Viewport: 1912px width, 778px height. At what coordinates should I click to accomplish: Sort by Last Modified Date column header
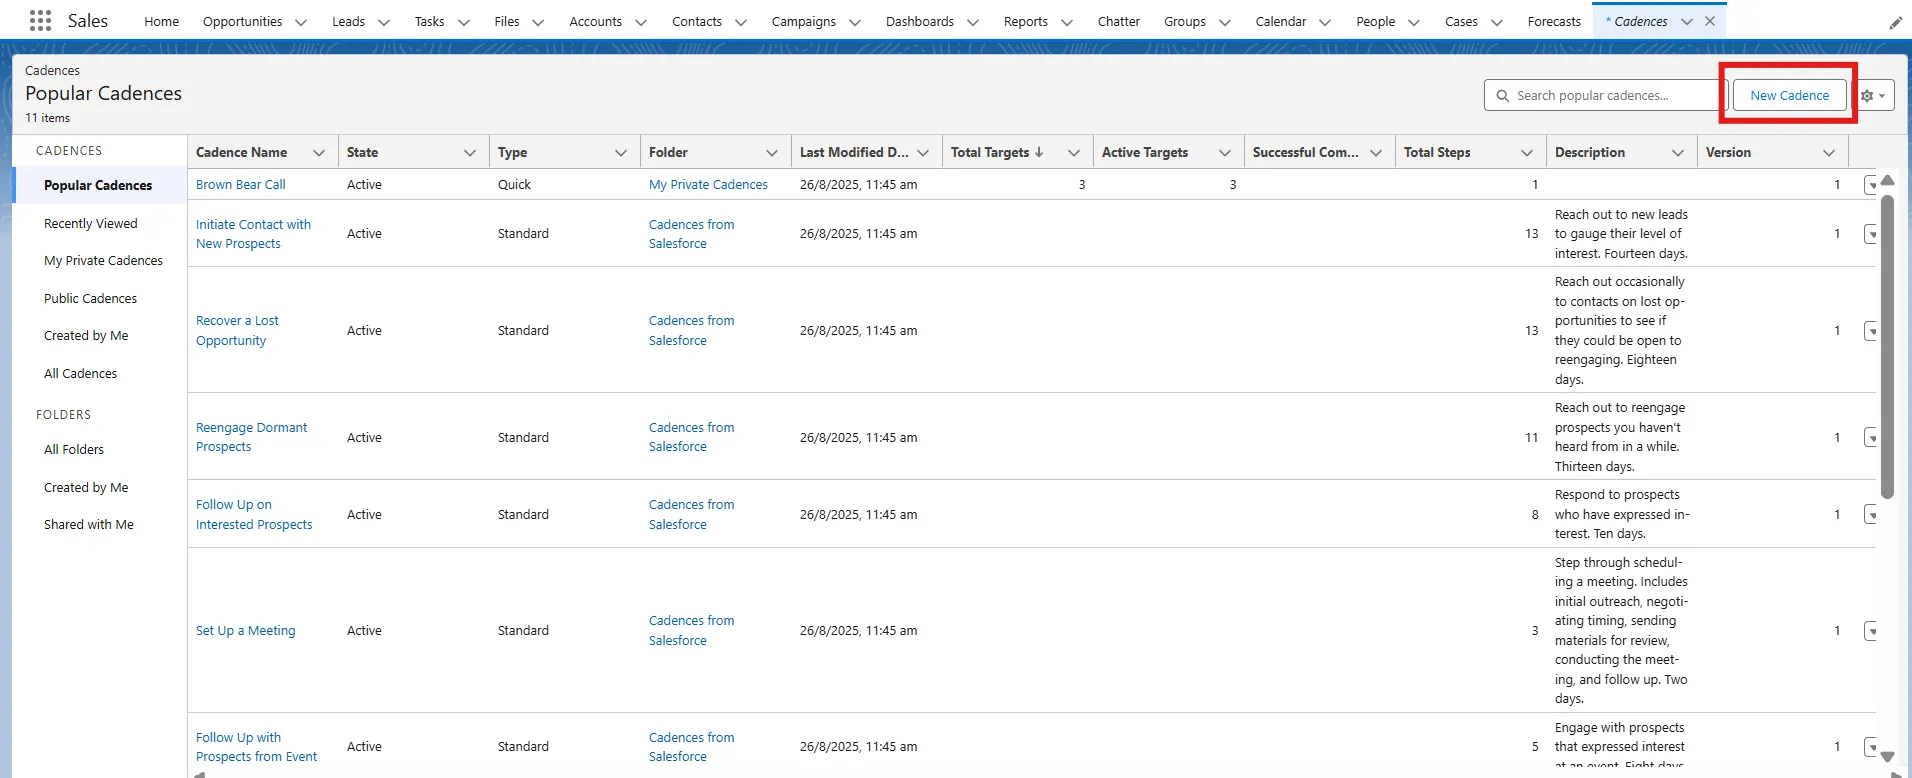854,153
